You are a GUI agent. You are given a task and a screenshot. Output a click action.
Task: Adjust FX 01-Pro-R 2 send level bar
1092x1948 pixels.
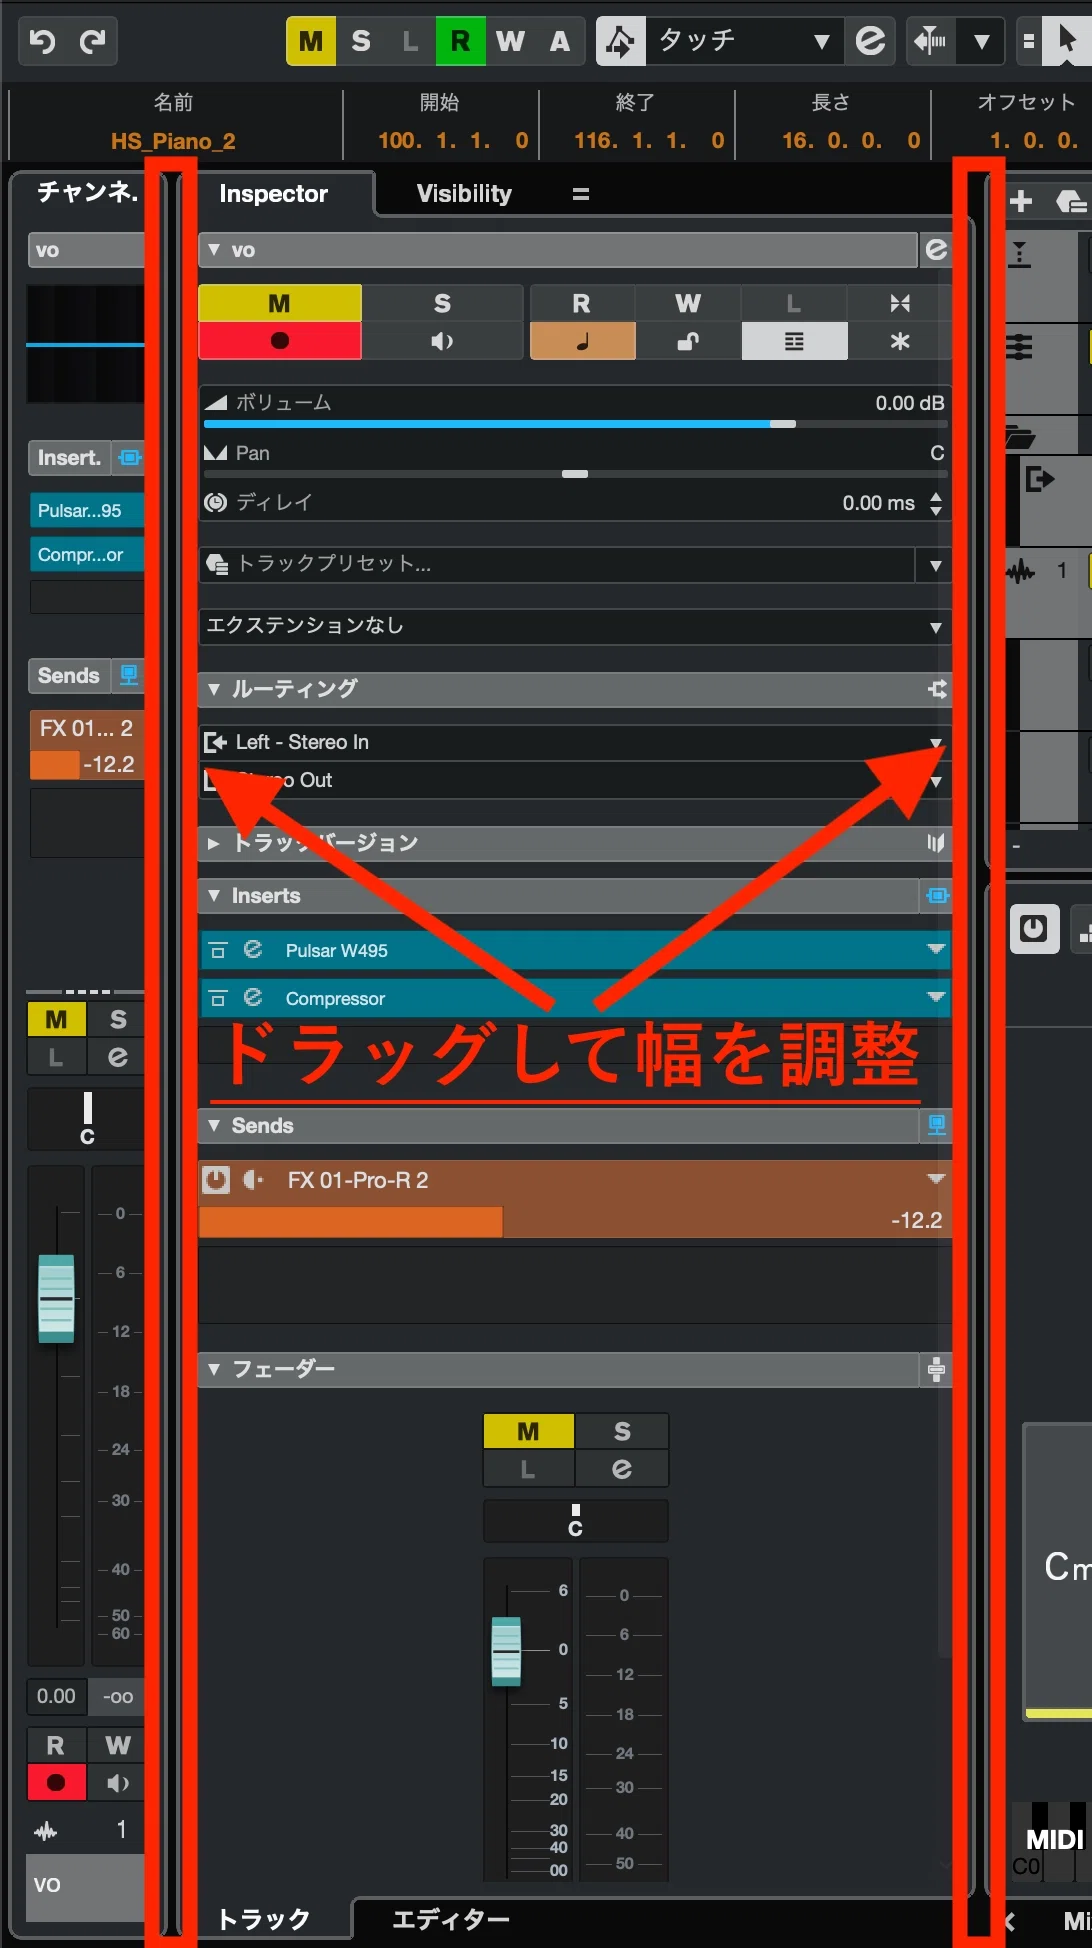pos(575,1221)
